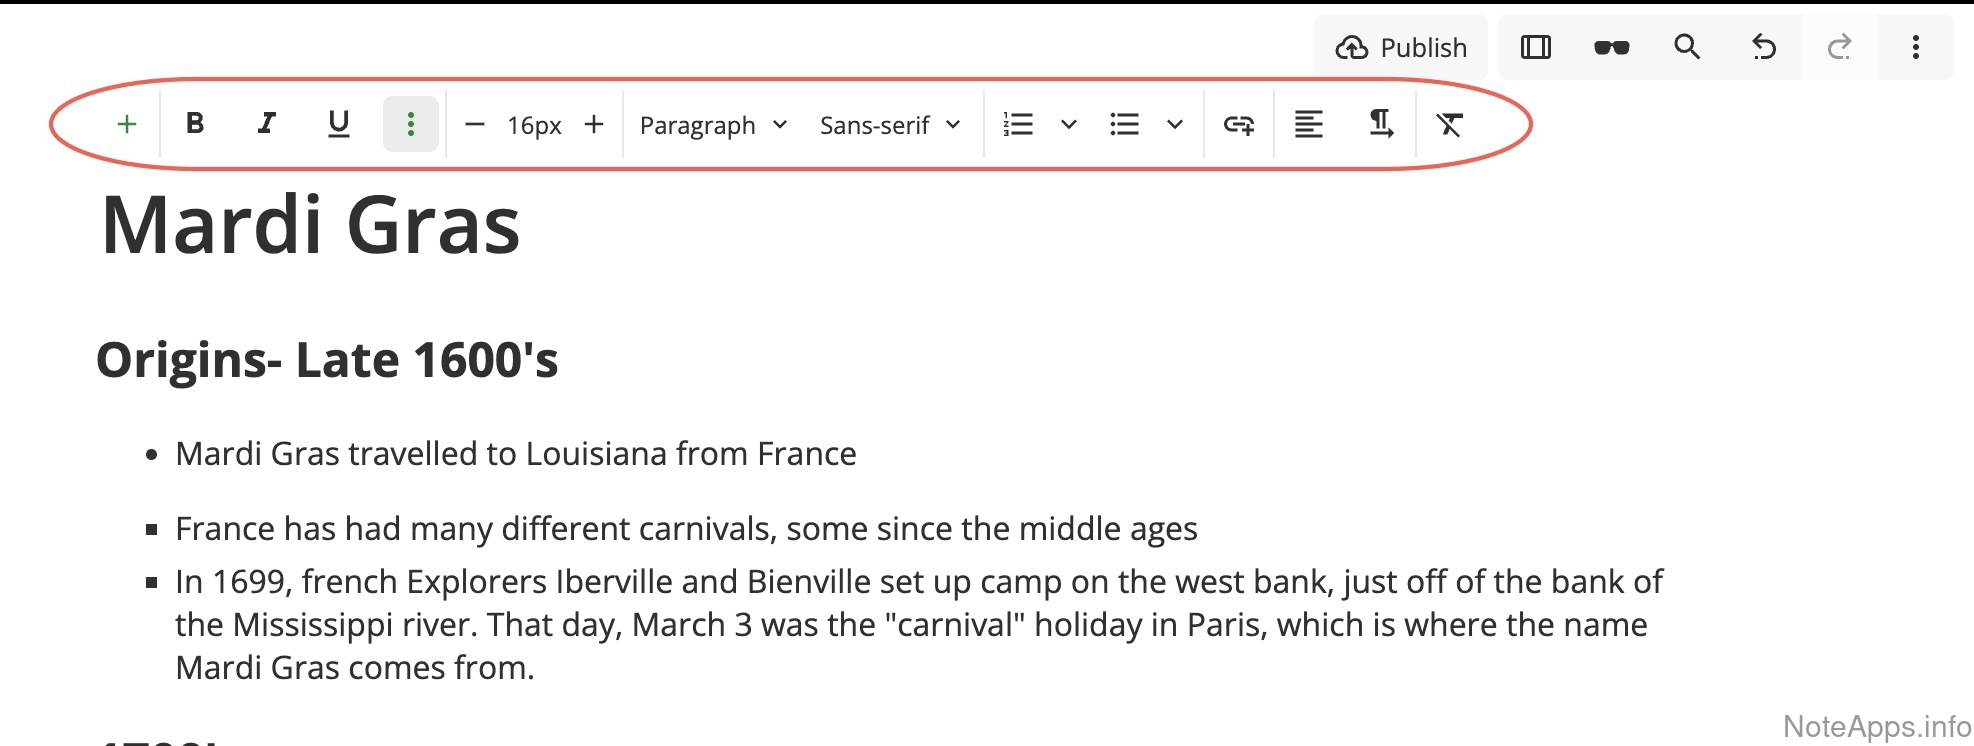Toggle underline formatting

(339, 124)
